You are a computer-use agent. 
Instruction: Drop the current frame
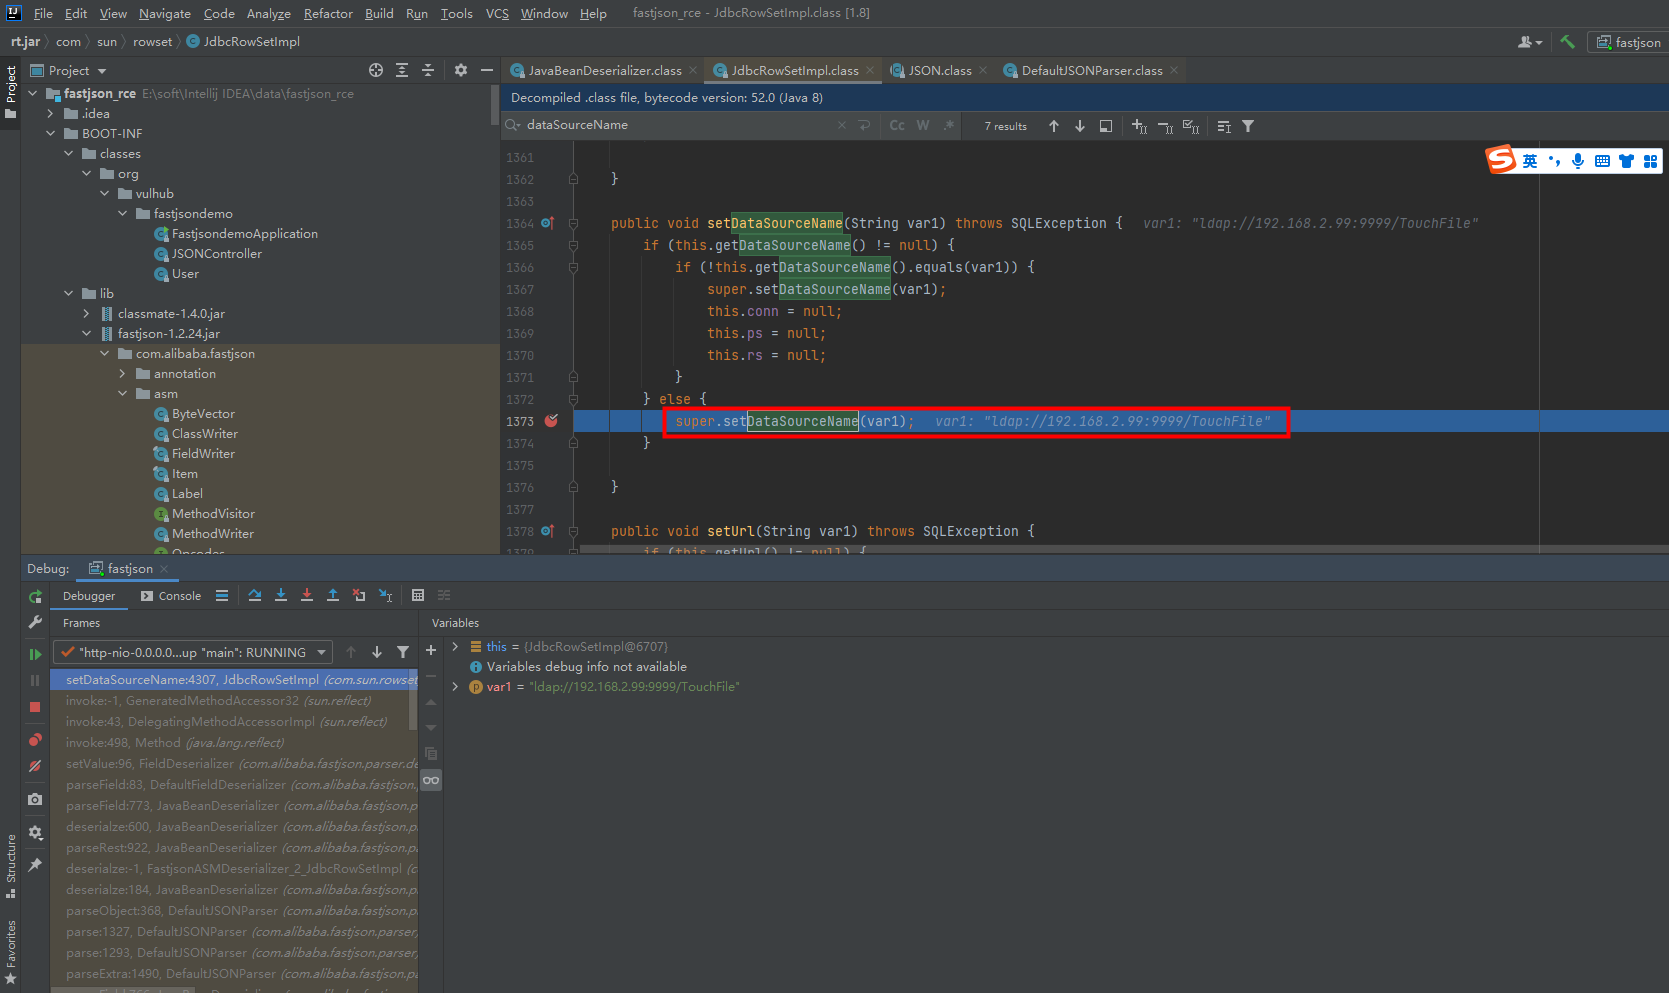(359, 595)
